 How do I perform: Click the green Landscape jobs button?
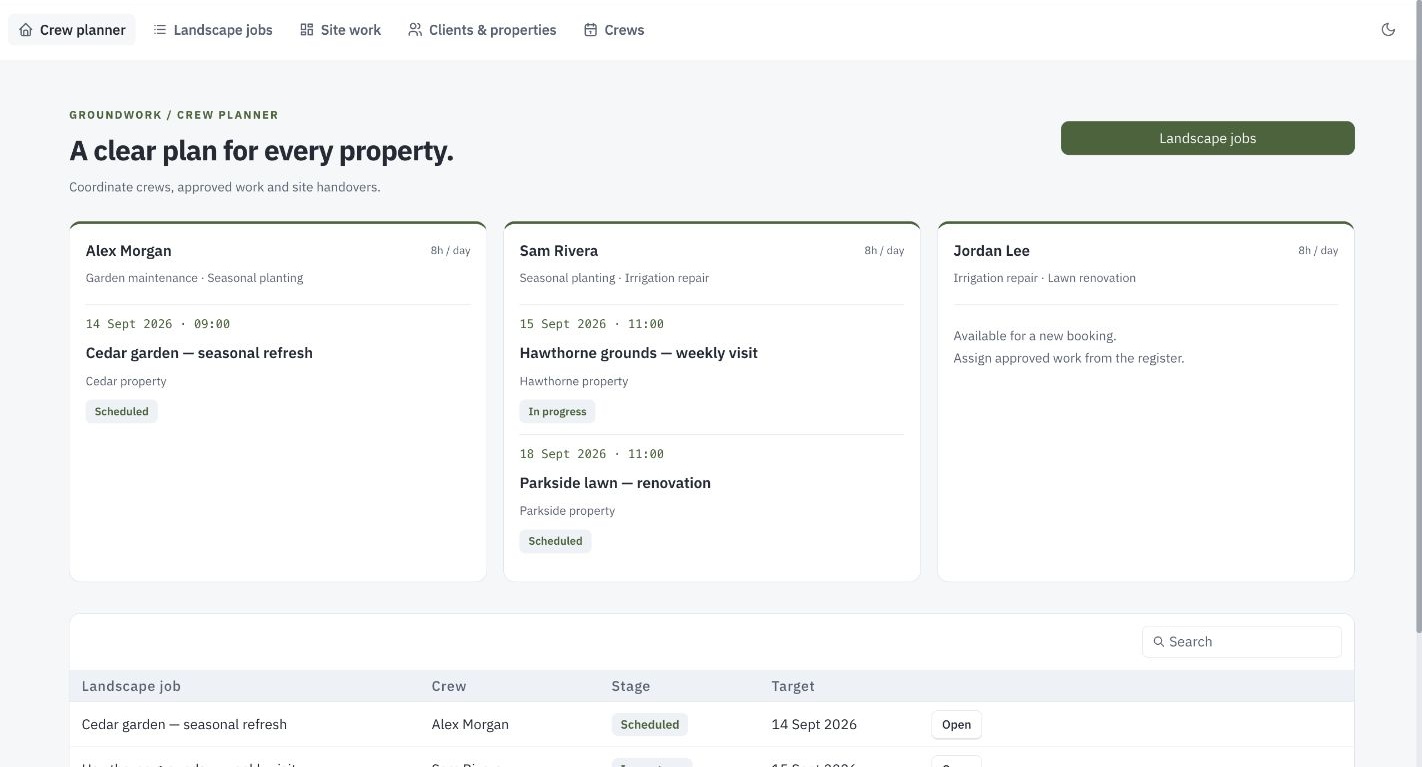pyautogui.click(x=1207, y=138)
